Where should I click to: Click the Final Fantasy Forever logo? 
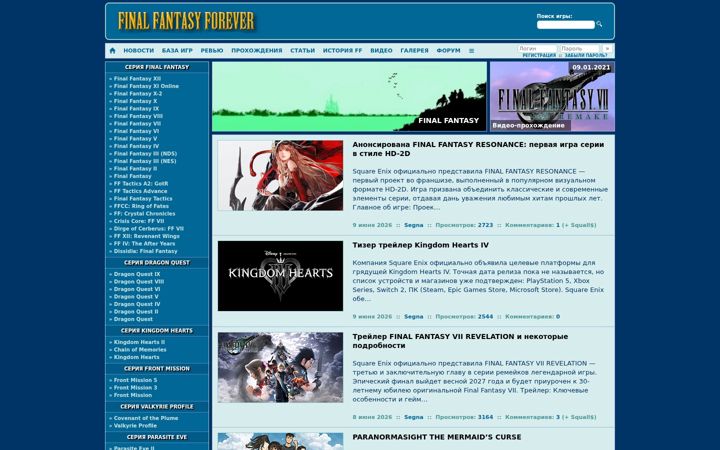point(186,21)
